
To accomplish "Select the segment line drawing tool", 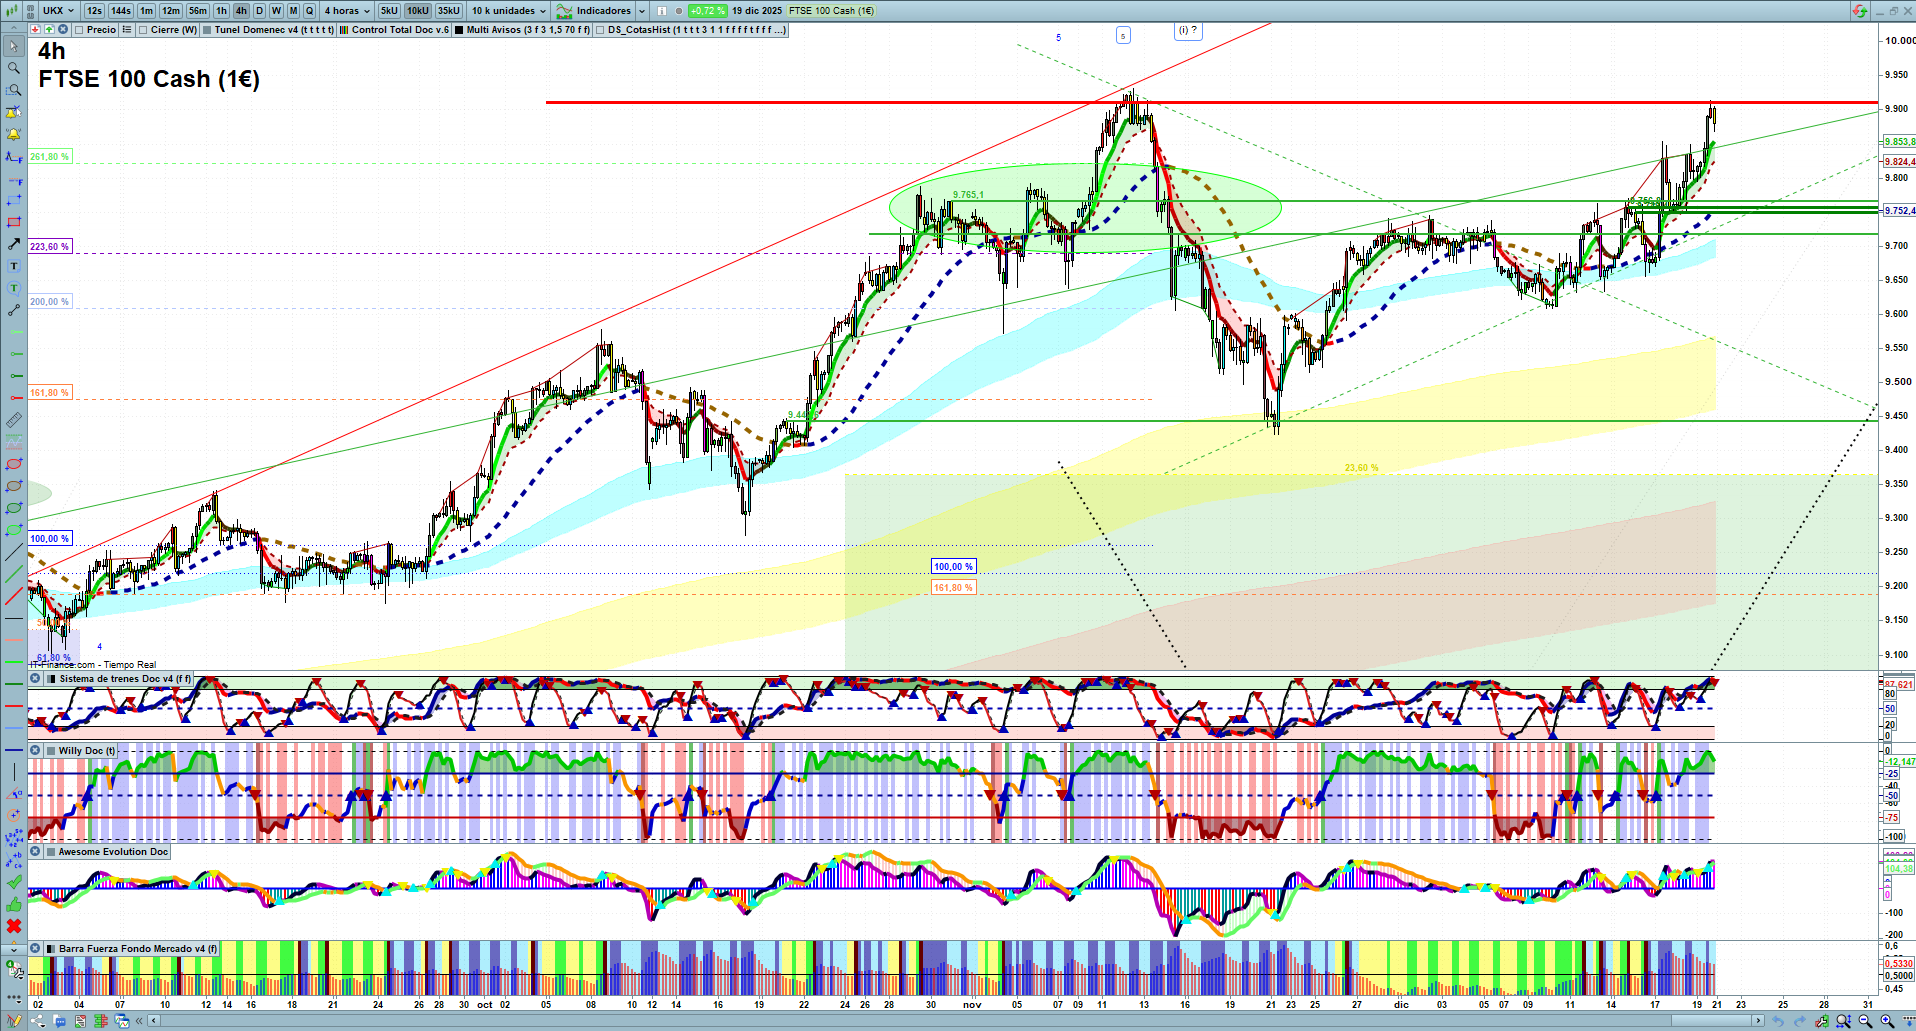I will (x=14, y=310).
